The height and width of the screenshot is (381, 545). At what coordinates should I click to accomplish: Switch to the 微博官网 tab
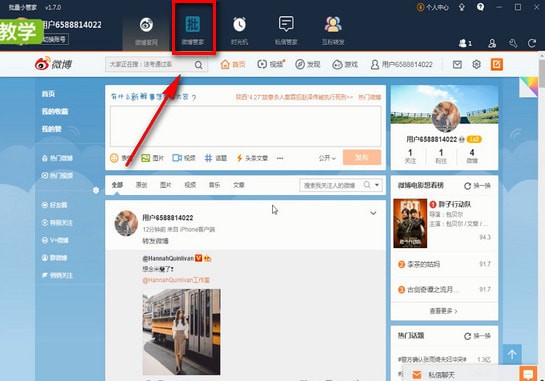pyautogui.click(x=146, y=31)
